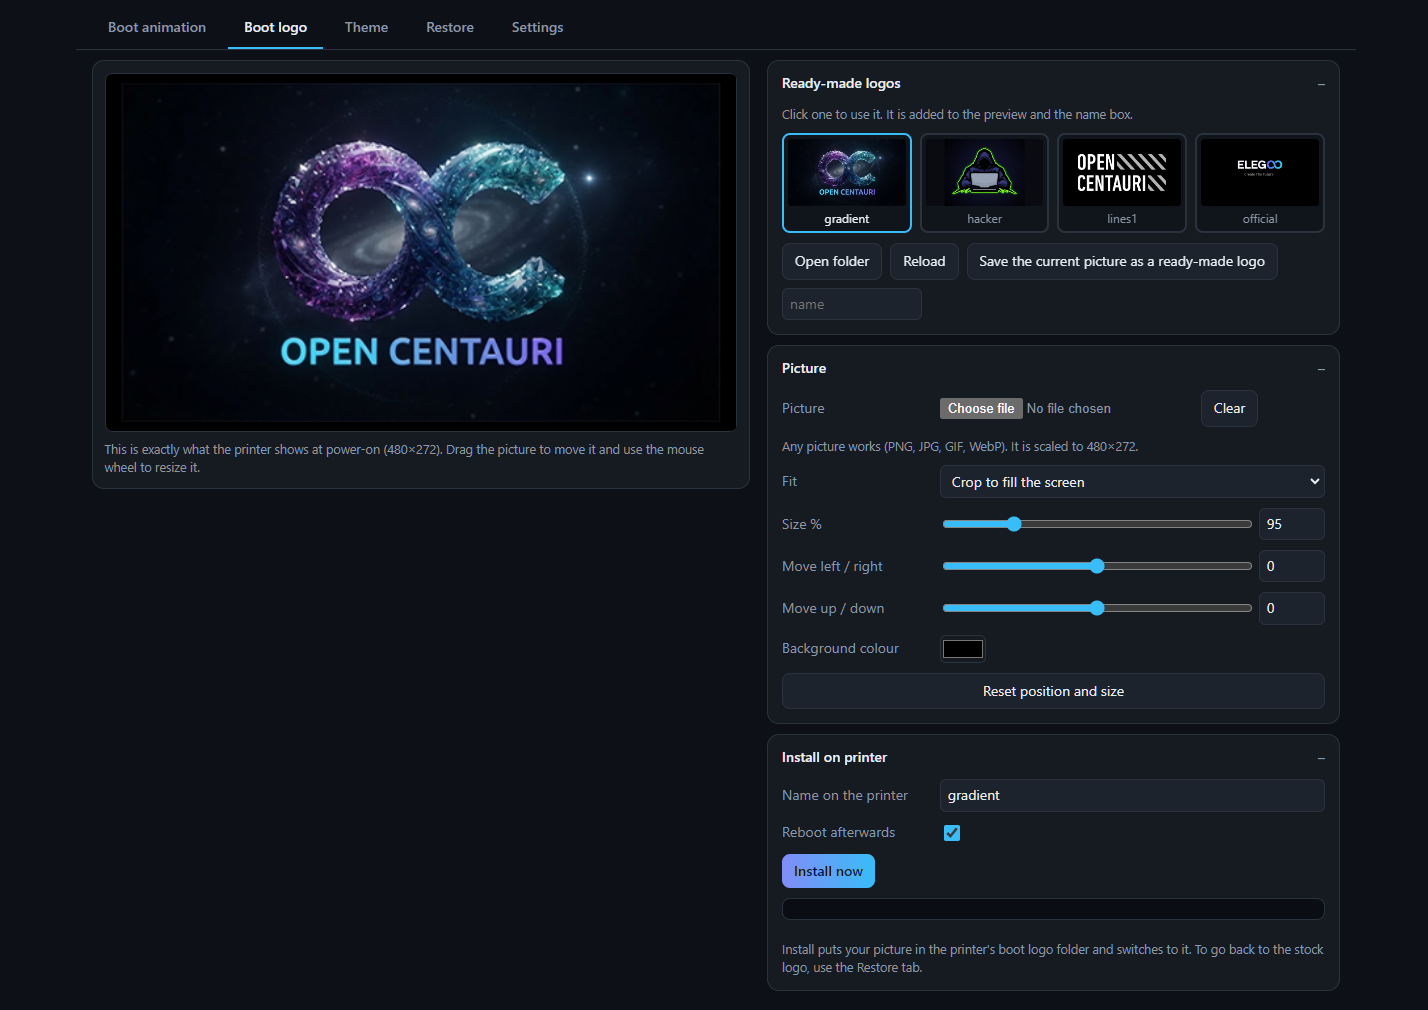Edit the Name on the printer field
This screenshot has height=1010, width=1428.
1132,795
